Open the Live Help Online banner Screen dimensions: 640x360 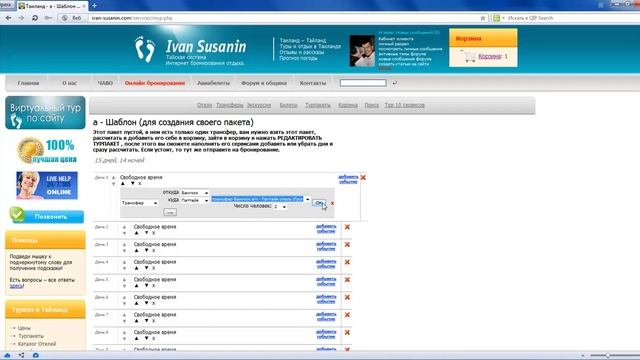pos(47,185)
